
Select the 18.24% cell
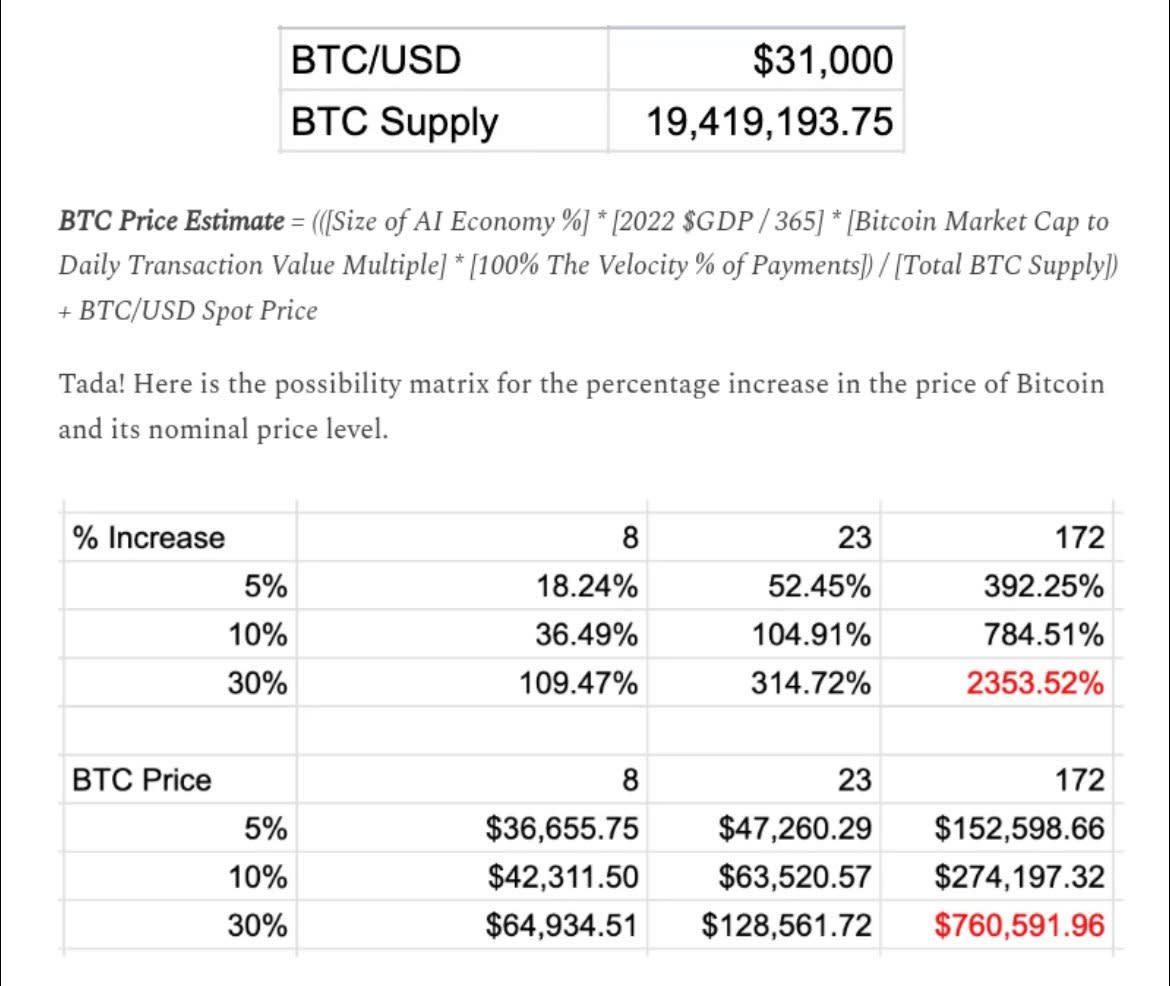tap(578, 587)
